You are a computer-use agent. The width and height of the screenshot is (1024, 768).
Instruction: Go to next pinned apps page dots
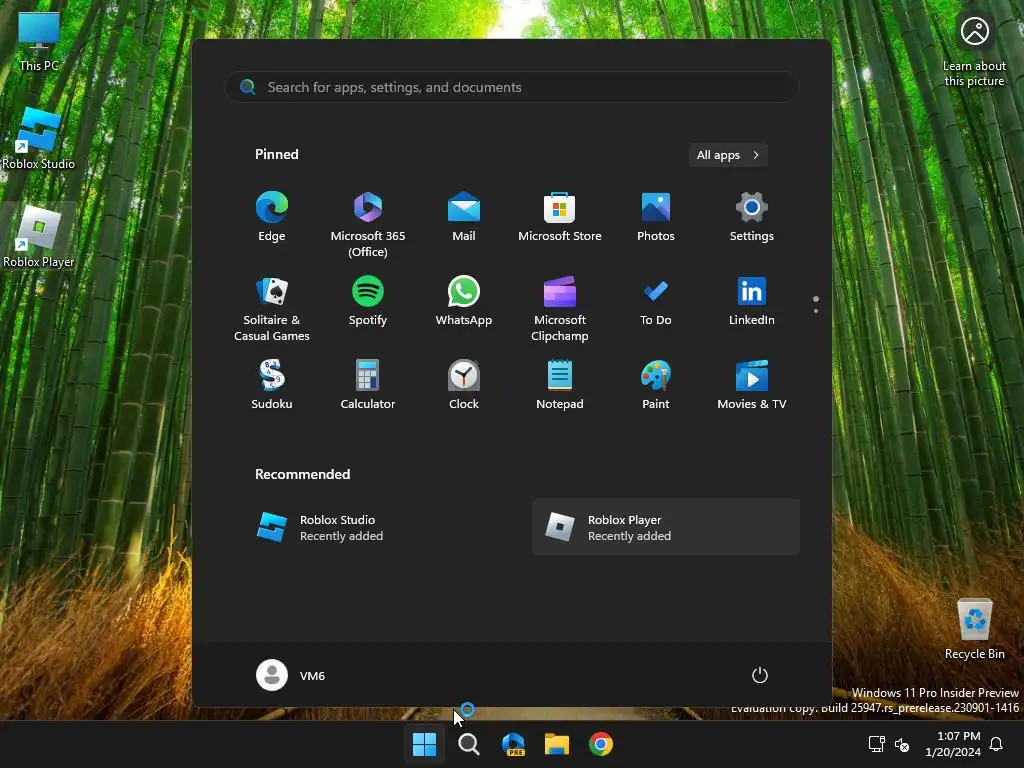coord(816,304)
